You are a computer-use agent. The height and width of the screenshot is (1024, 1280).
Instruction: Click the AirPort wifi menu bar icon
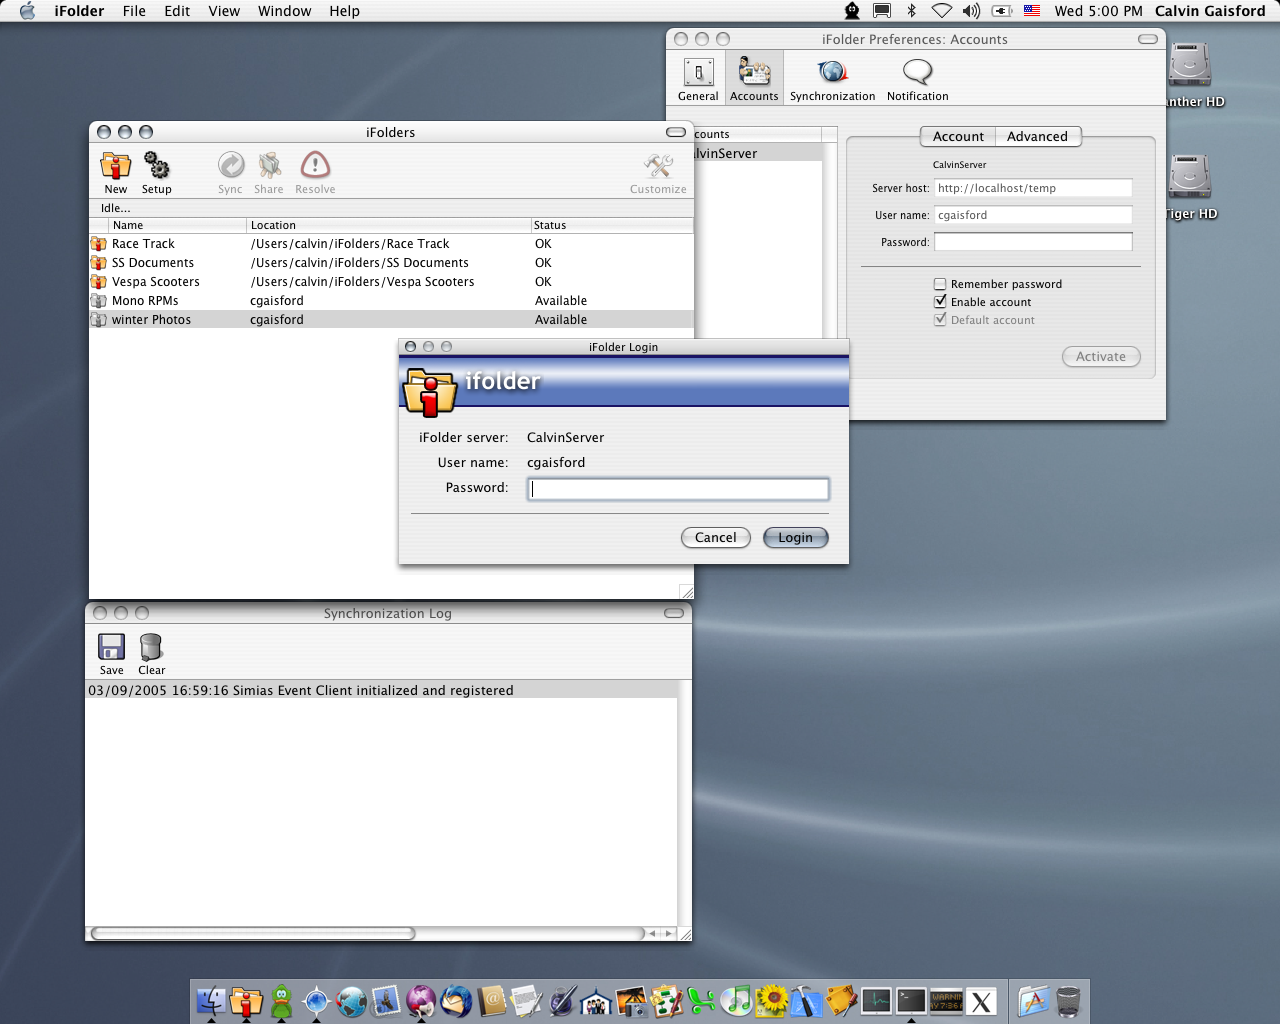click(941, 11)
